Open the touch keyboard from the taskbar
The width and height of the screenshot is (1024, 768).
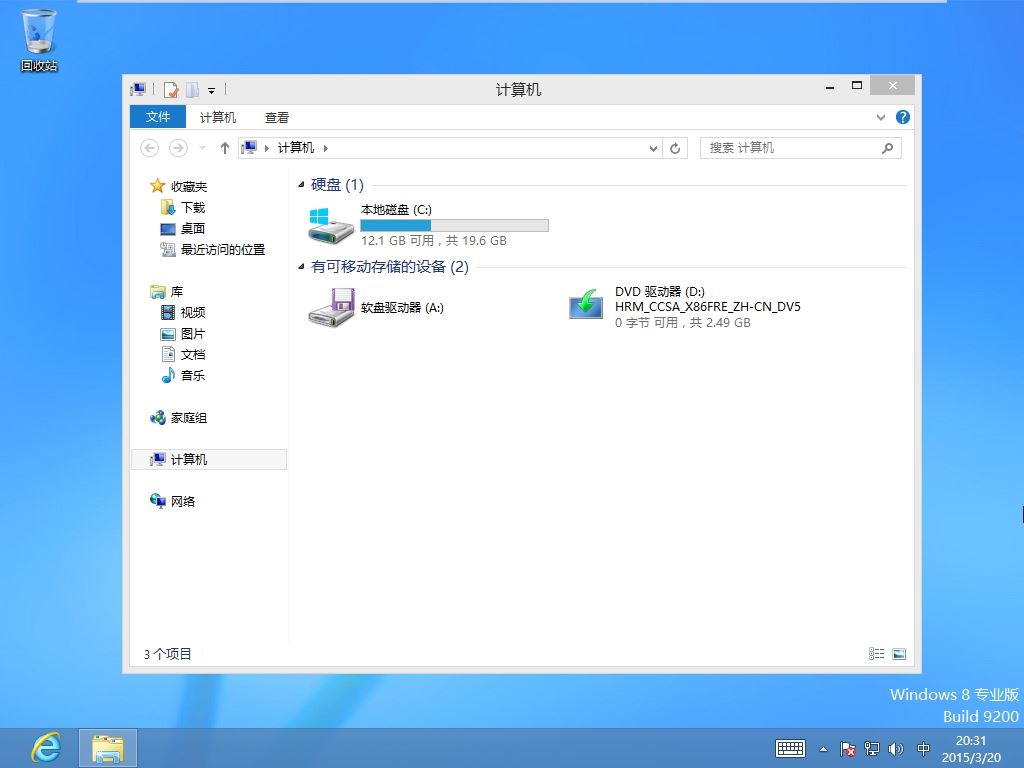coord(790,748)
